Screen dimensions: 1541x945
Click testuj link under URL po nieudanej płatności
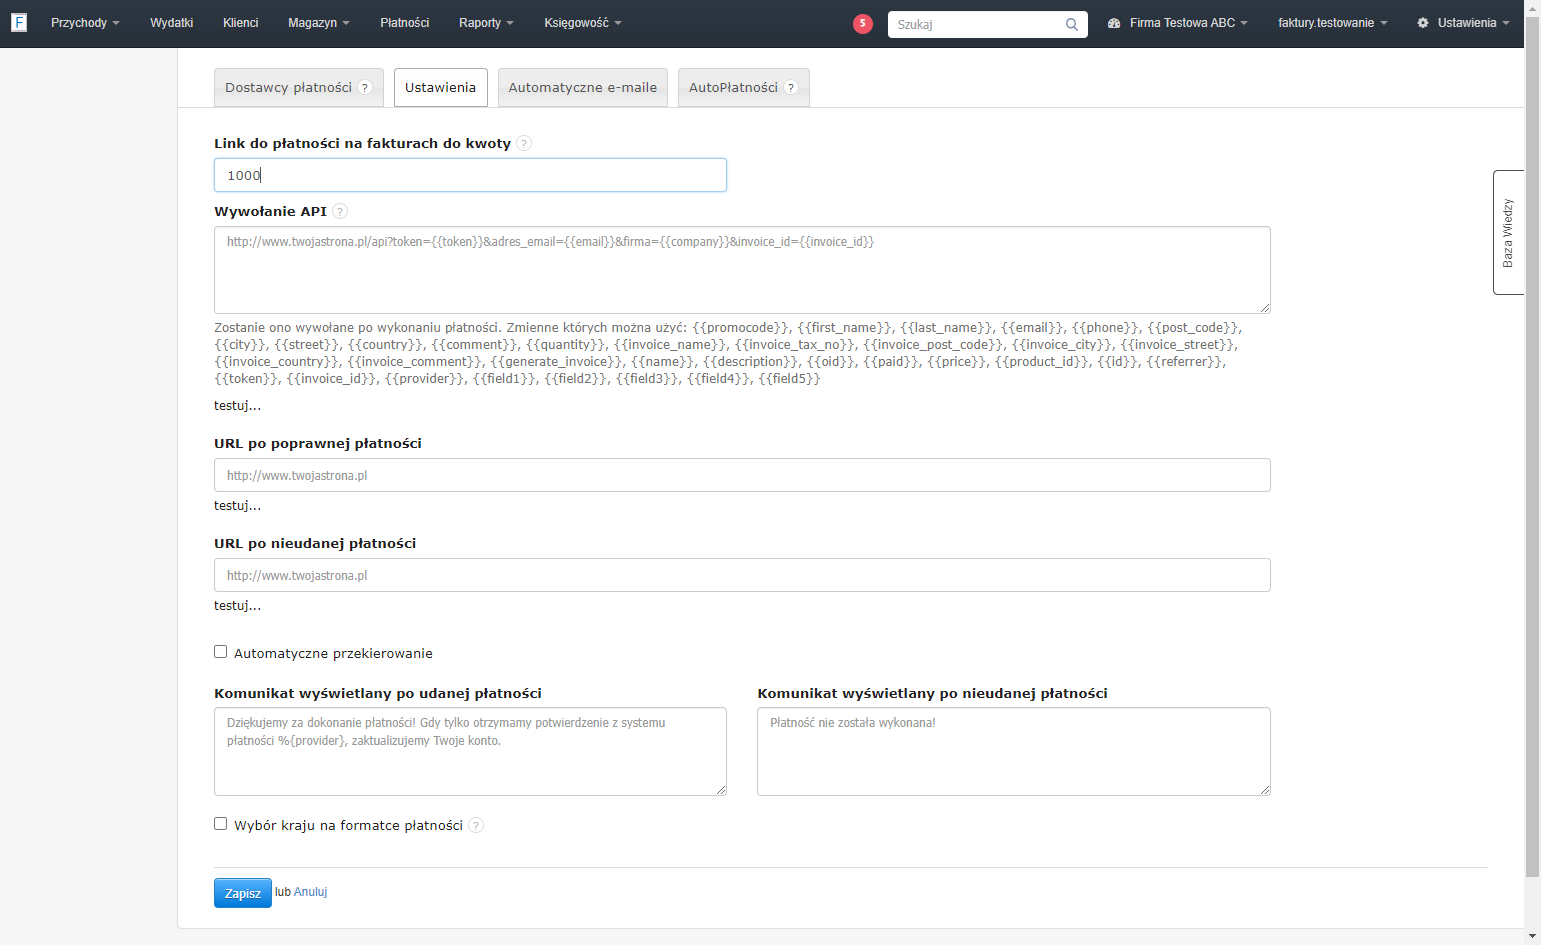pos(237,606)
